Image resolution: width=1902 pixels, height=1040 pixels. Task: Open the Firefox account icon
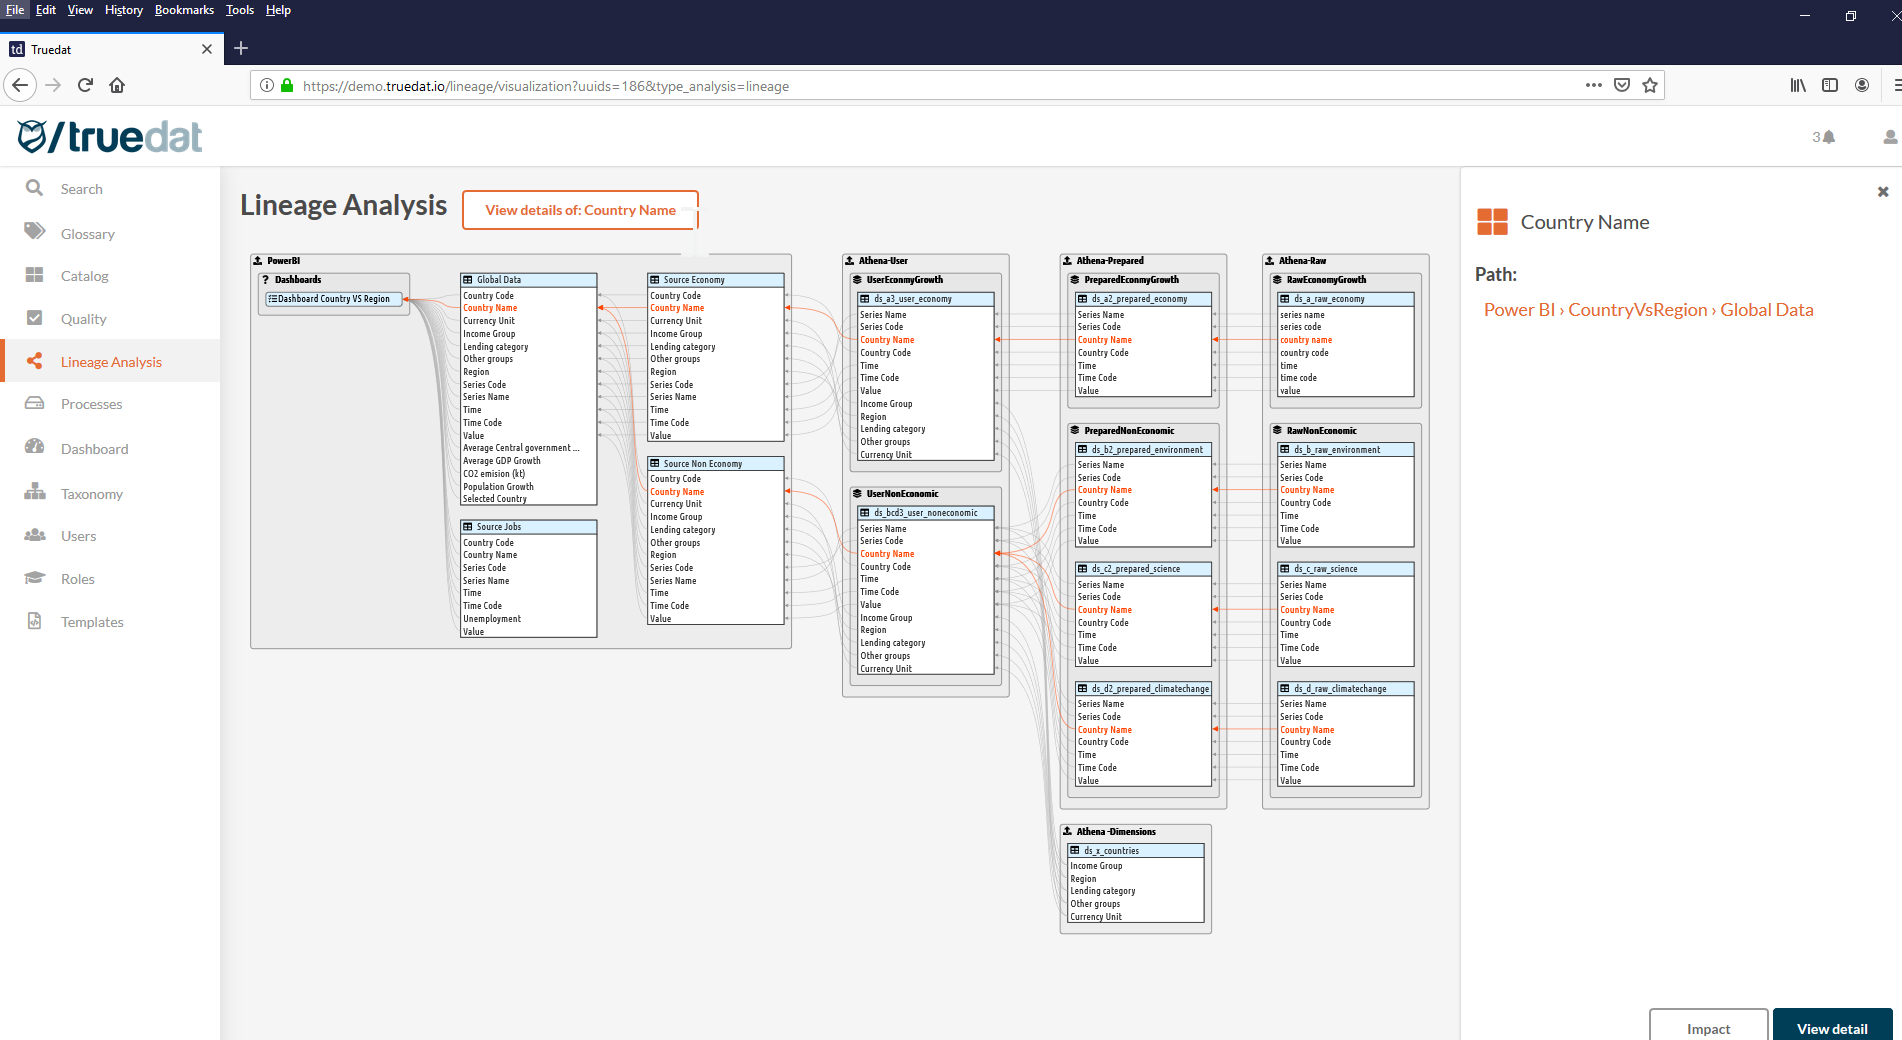pos(1862,85)
